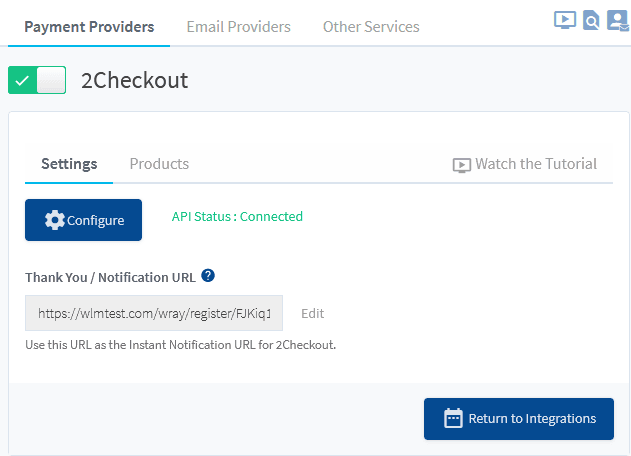Focus the Thank You / Notification URL field

(154, 313)
